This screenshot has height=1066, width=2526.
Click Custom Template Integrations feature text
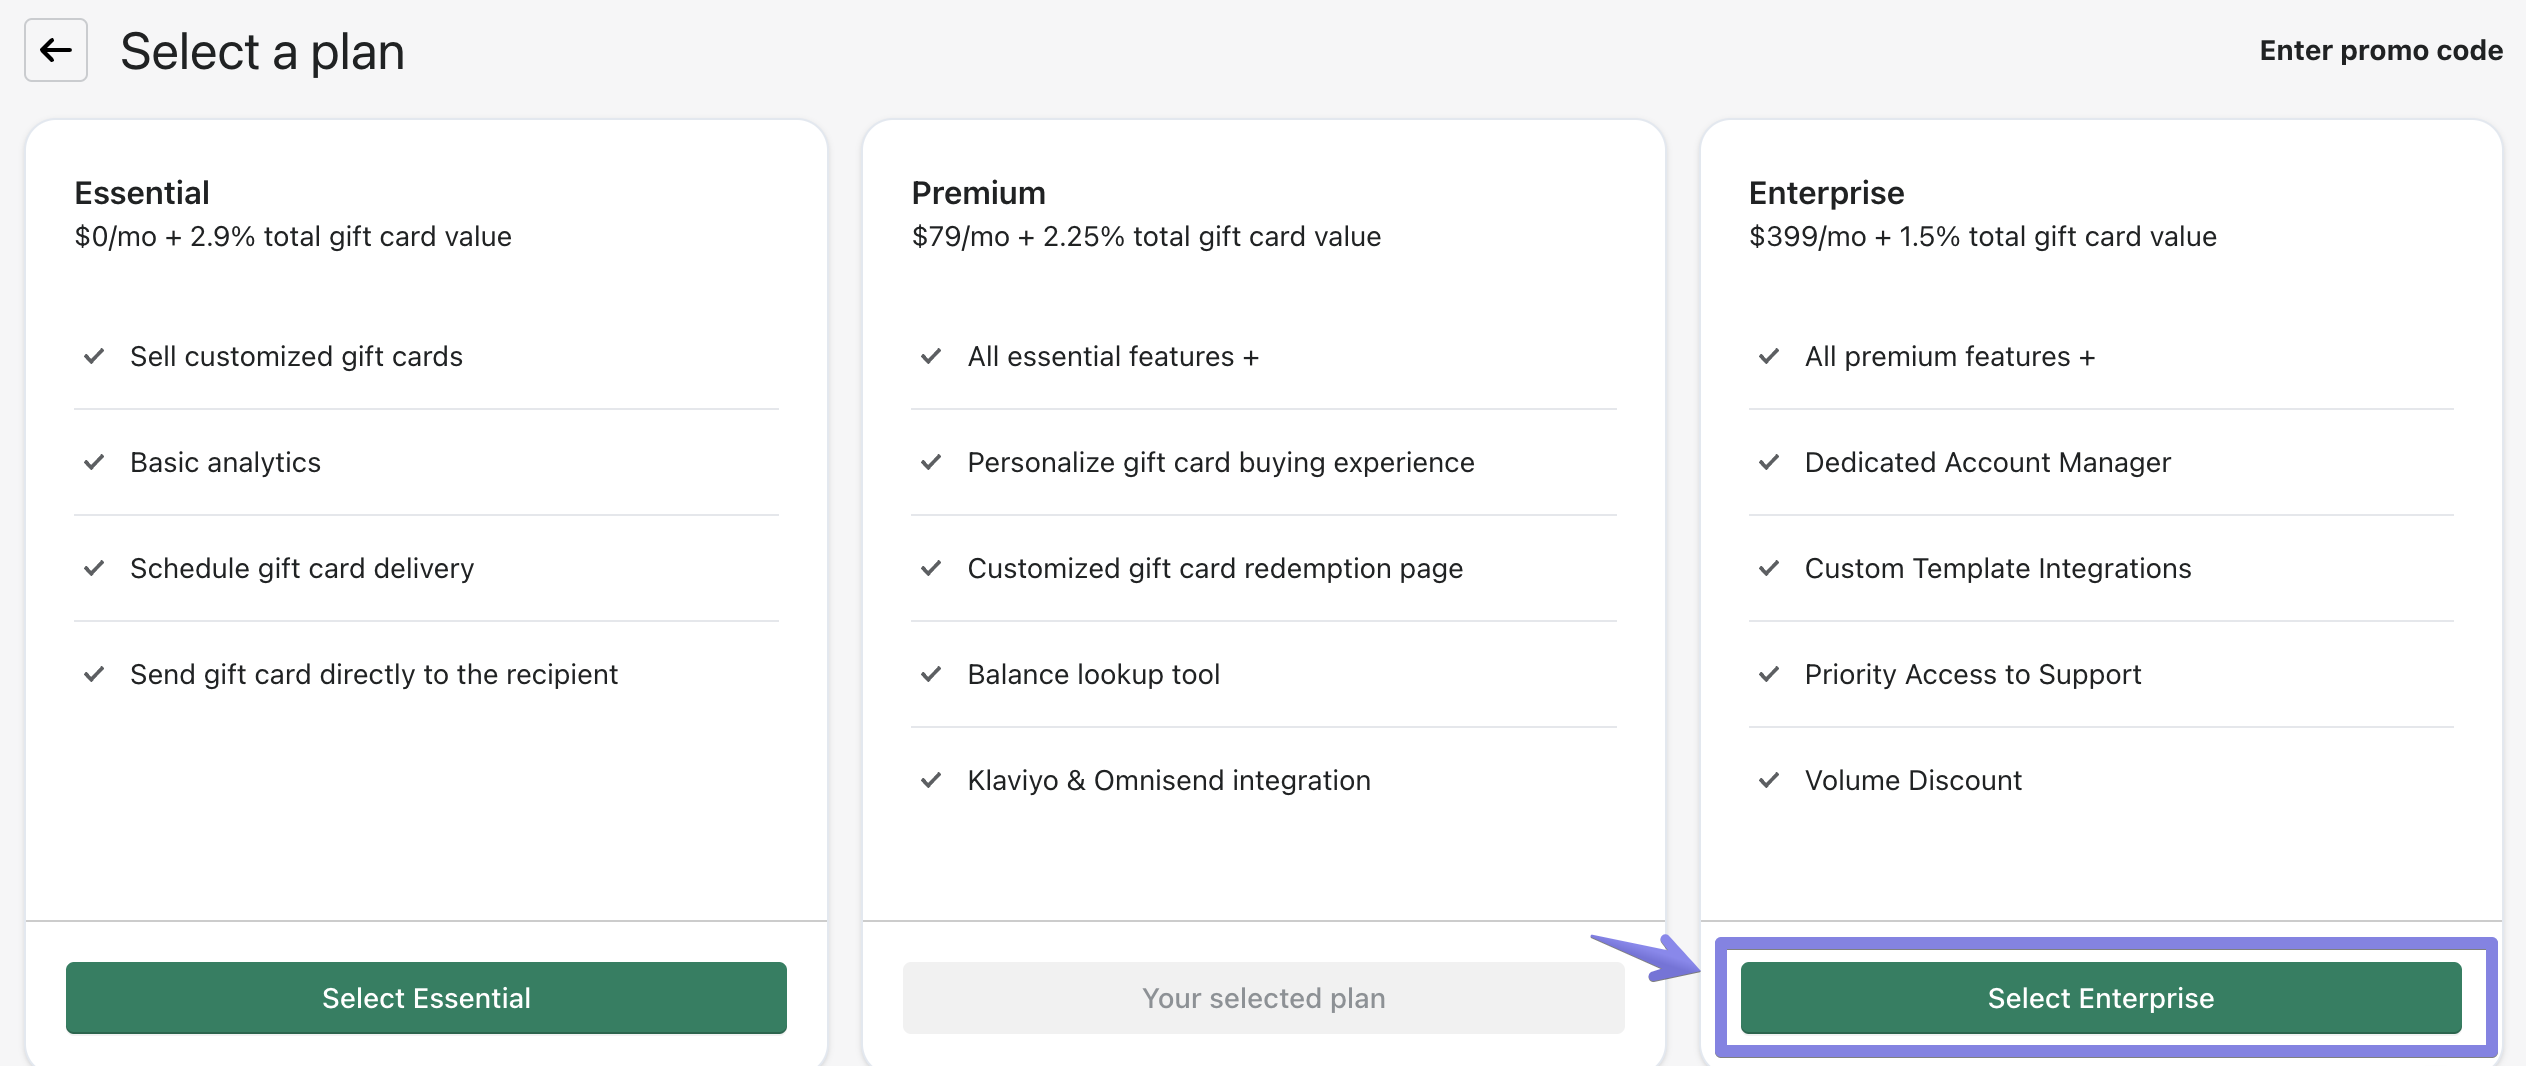(x=1997, y=569)
